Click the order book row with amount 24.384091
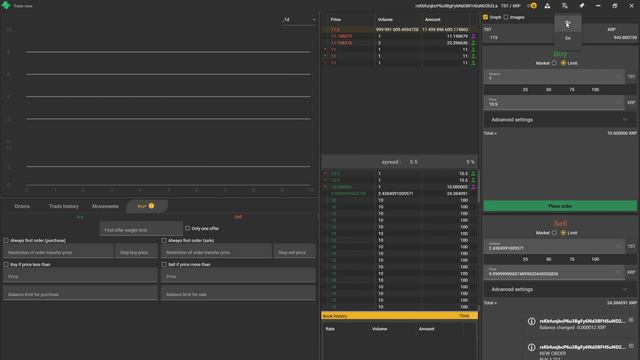This screenshot has height=360, width=640. click(x=399, y=193)
